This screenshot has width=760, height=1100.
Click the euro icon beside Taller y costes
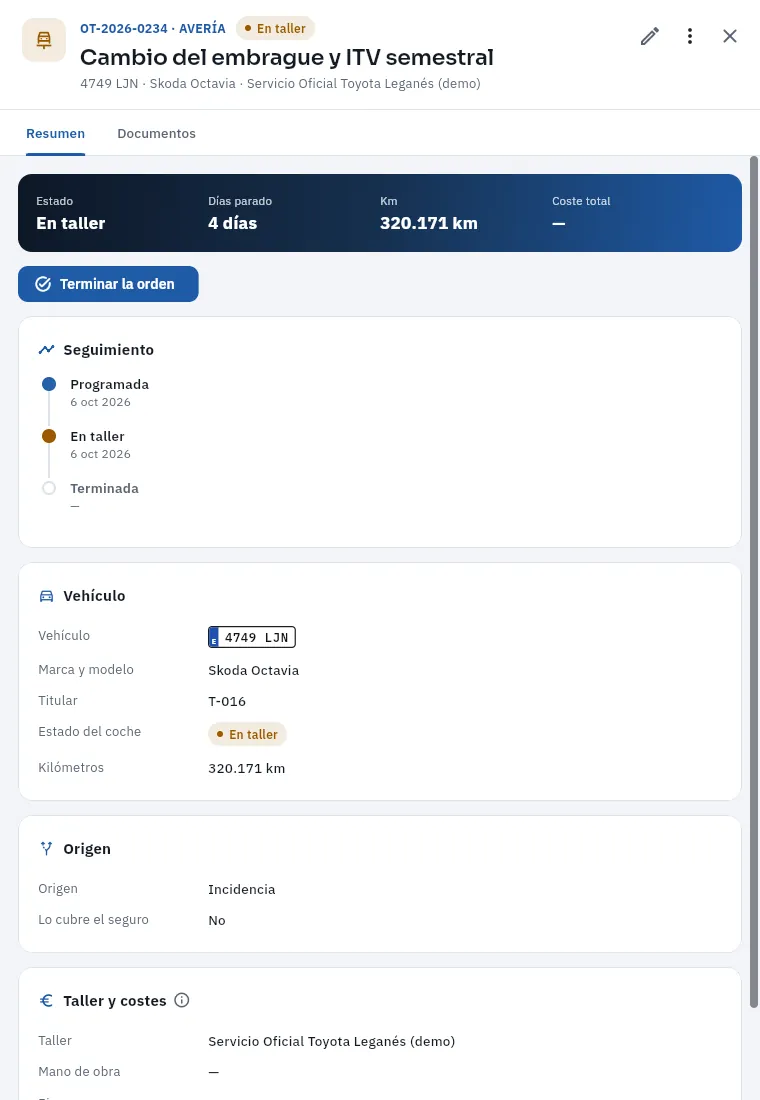(46, 1001)
